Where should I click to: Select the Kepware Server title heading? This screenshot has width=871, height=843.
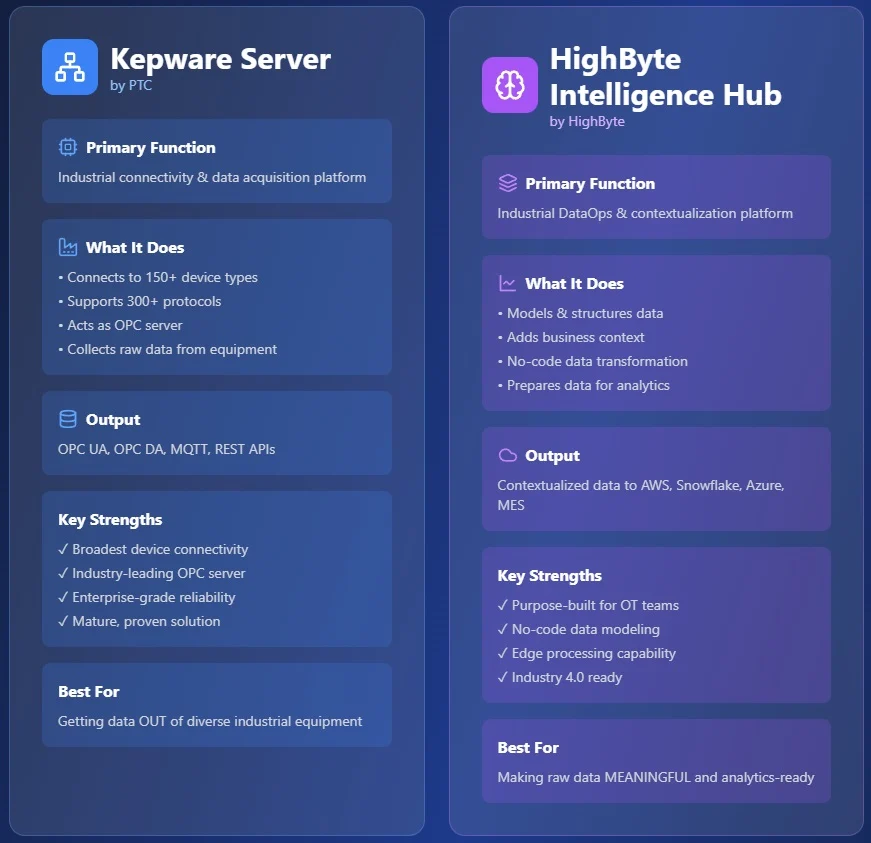tap(220, 59)
